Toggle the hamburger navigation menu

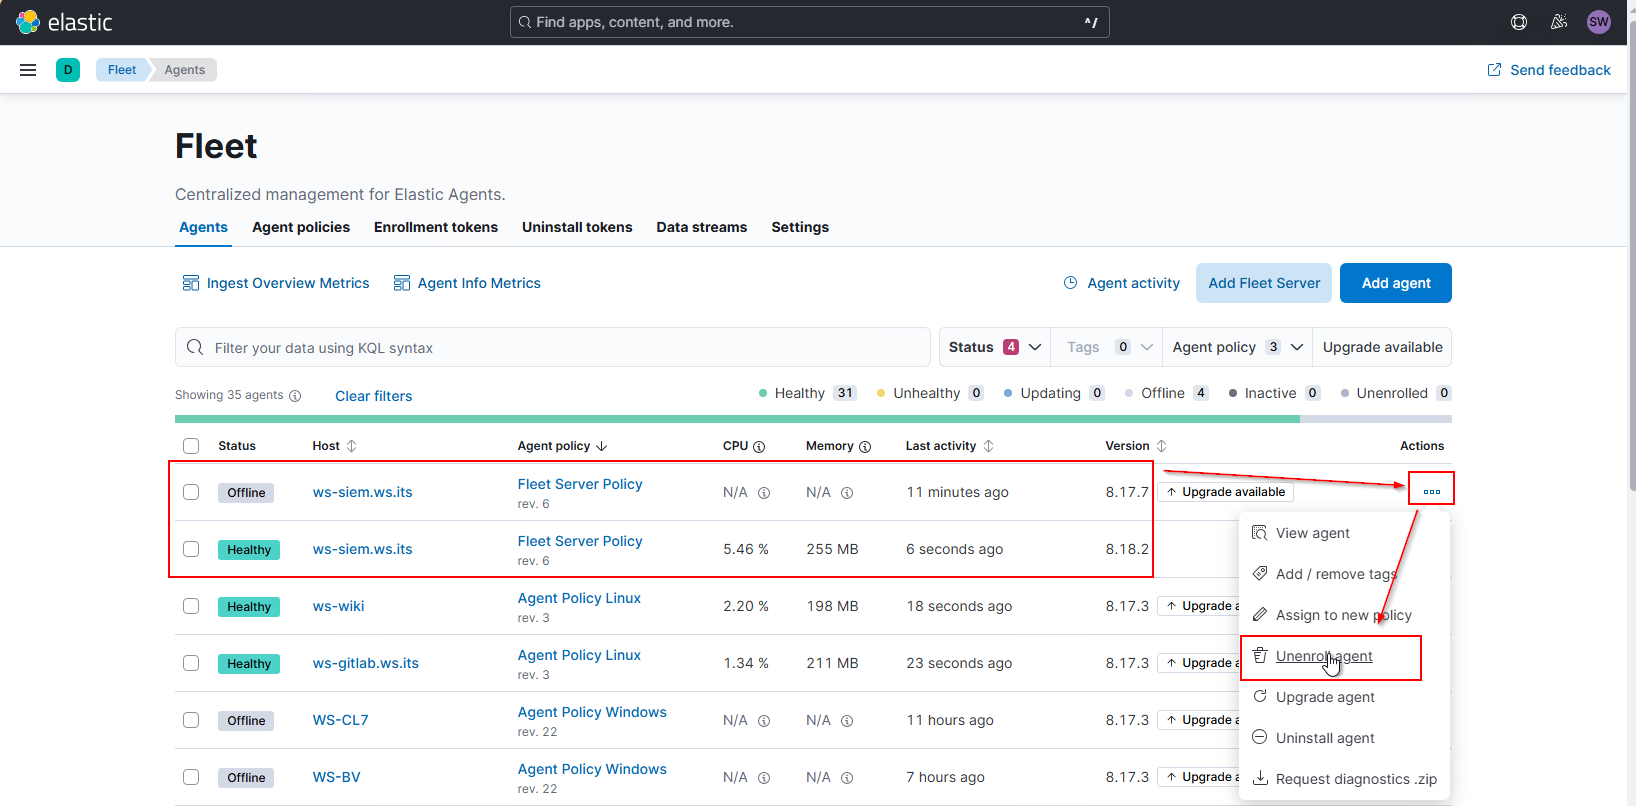[28, 70]
